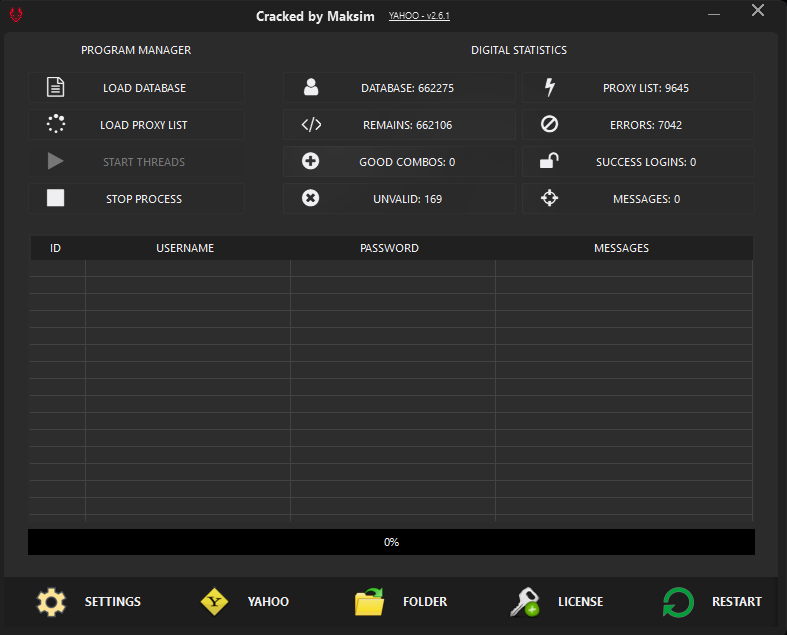
Task: Open the YAHOO - v2.6.1 link
Action: 419,16
